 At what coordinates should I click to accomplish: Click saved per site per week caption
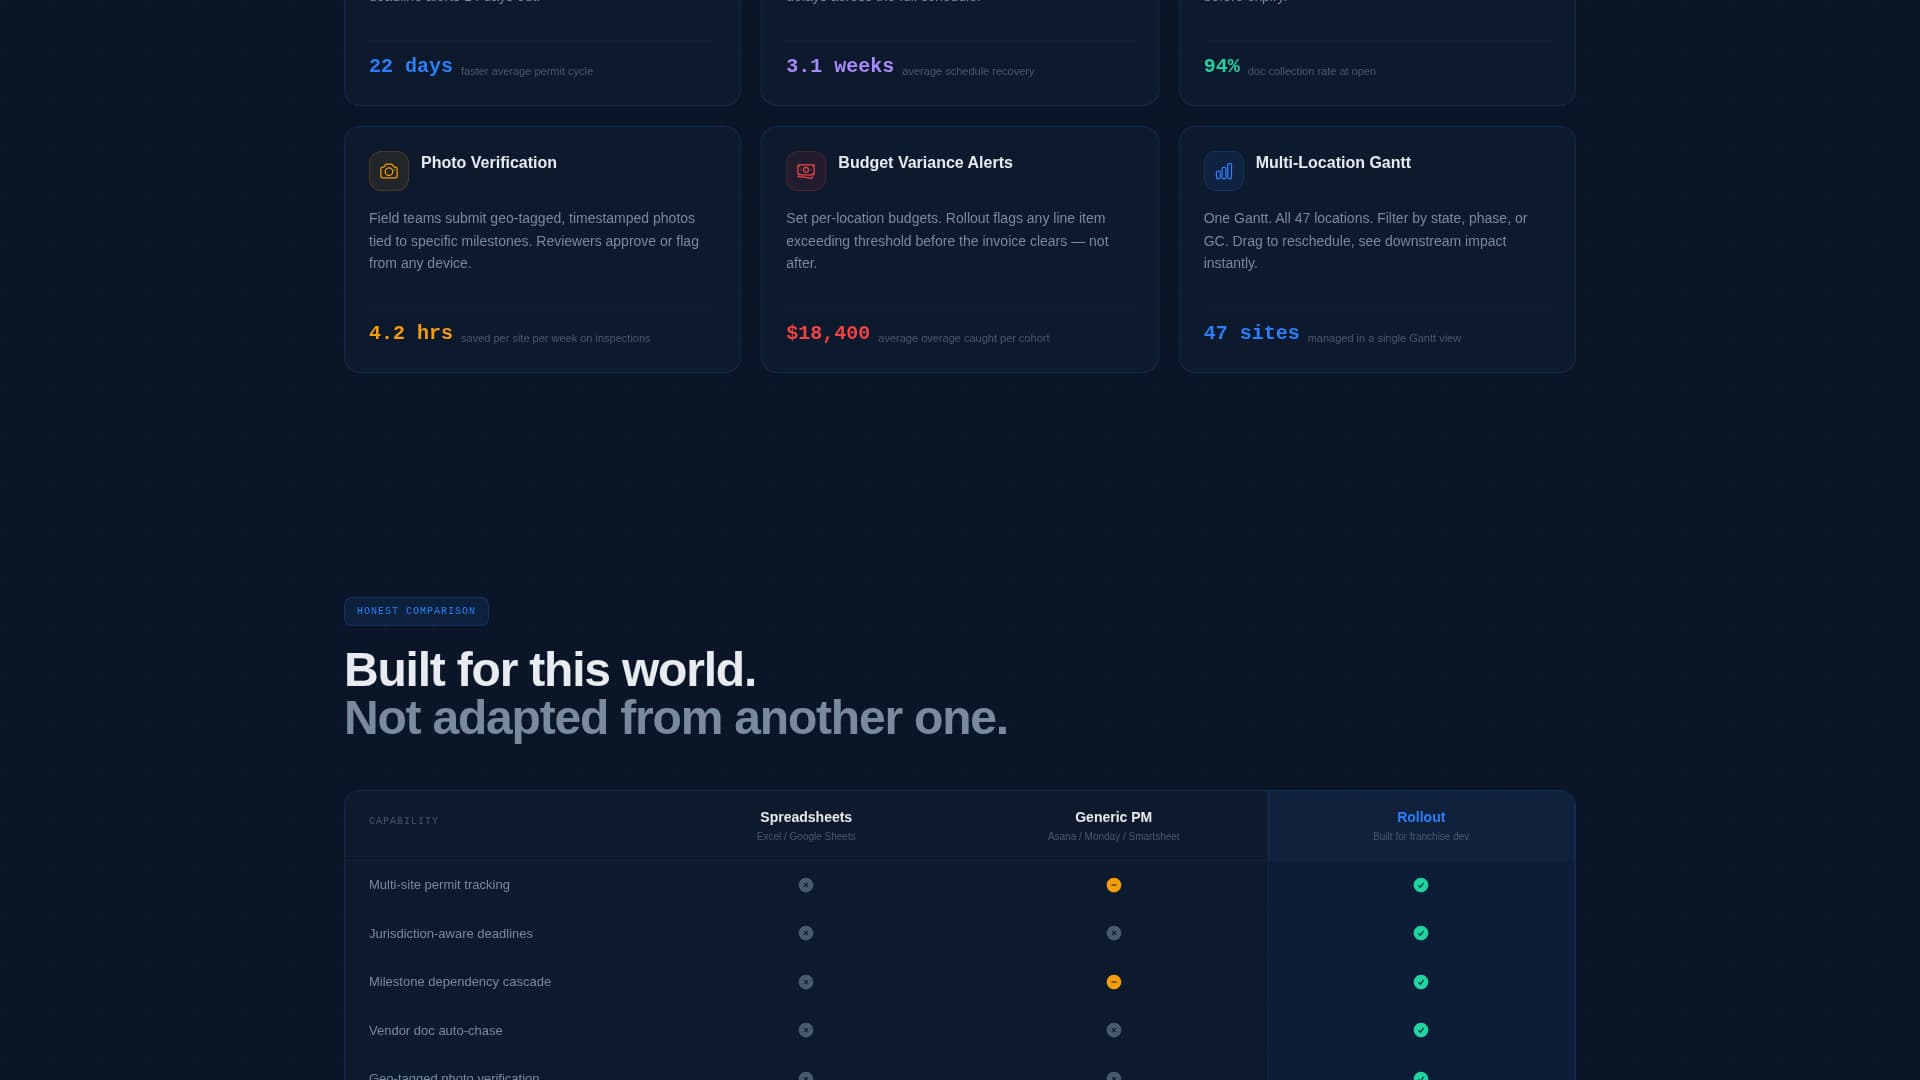click(555, 338)
